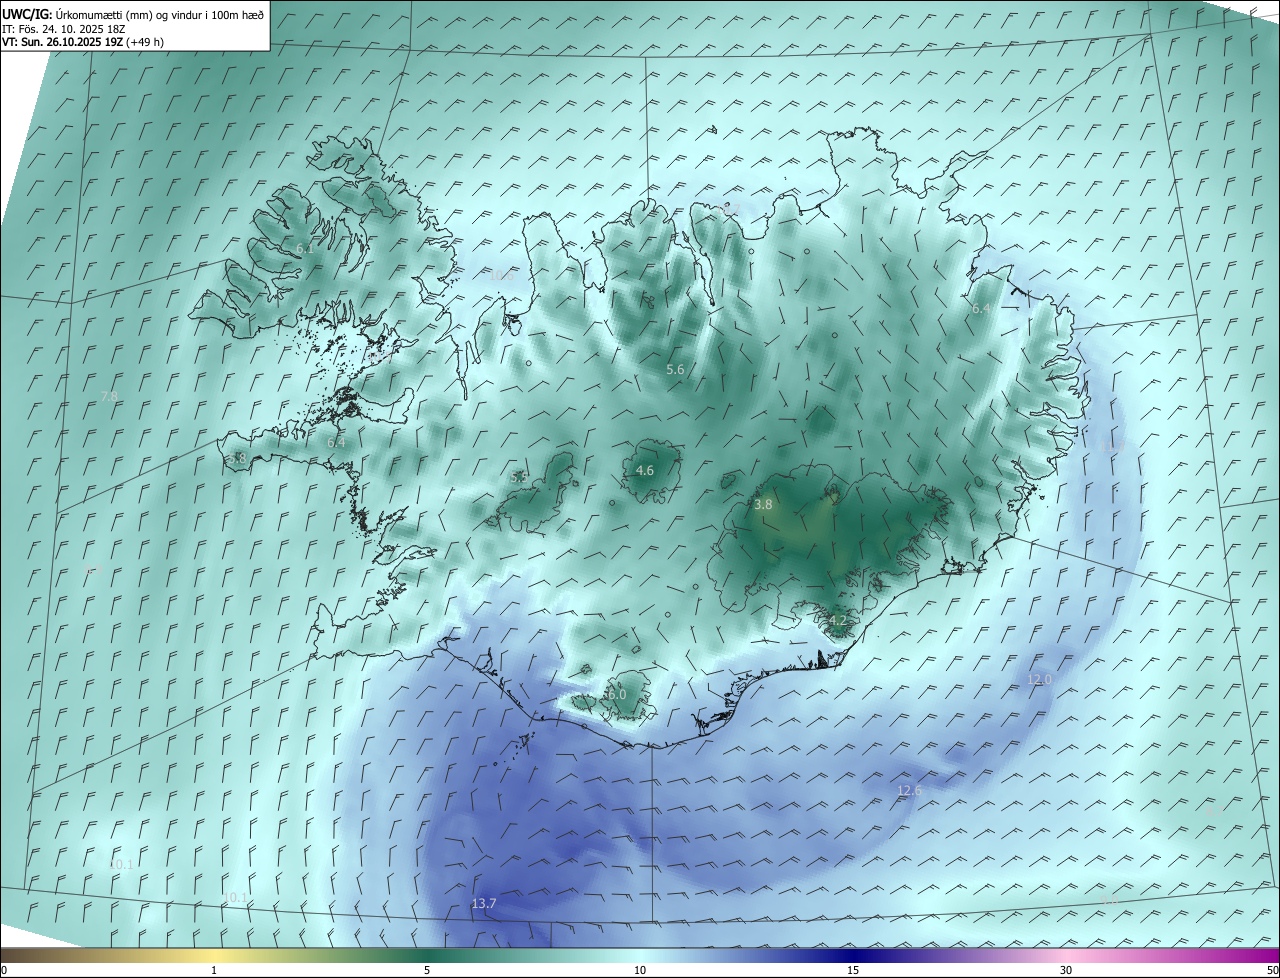Click the 10 tick label on the color scale
1280x978 pixels.
point(640,970)
